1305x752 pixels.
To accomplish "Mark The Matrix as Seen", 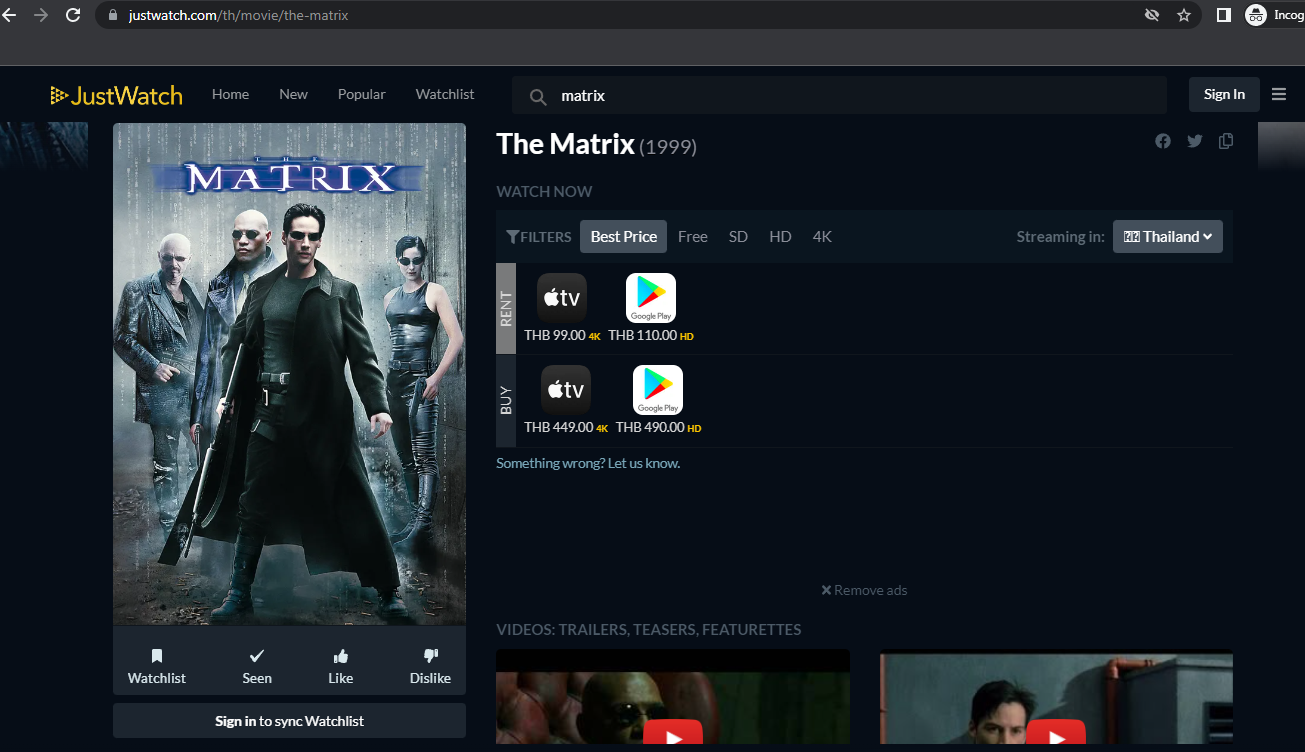I will point(257,666).
